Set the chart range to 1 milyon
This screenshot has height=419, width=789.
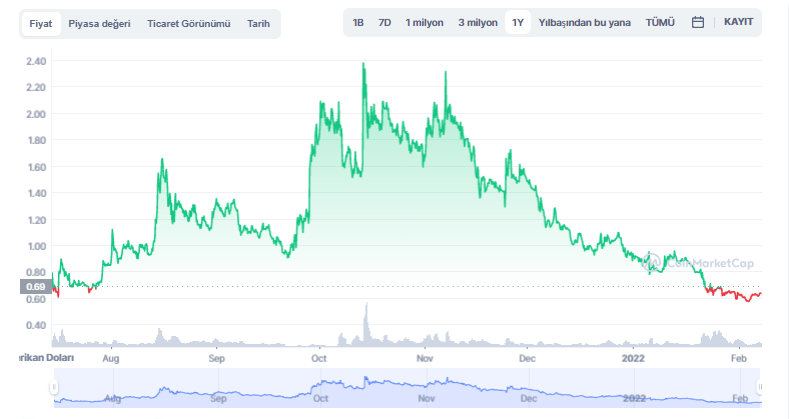coord(425,22)
